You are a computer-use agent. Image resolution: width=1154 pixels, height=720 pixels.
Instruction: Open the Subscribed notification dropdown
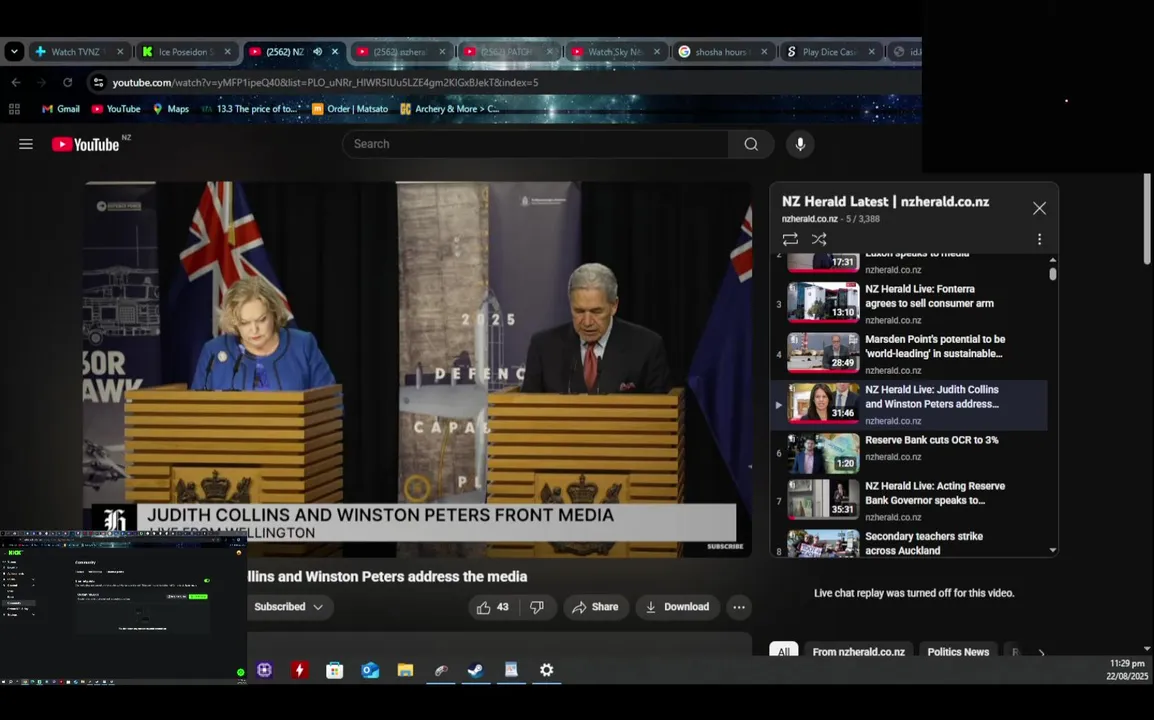[x=288, y=607]
